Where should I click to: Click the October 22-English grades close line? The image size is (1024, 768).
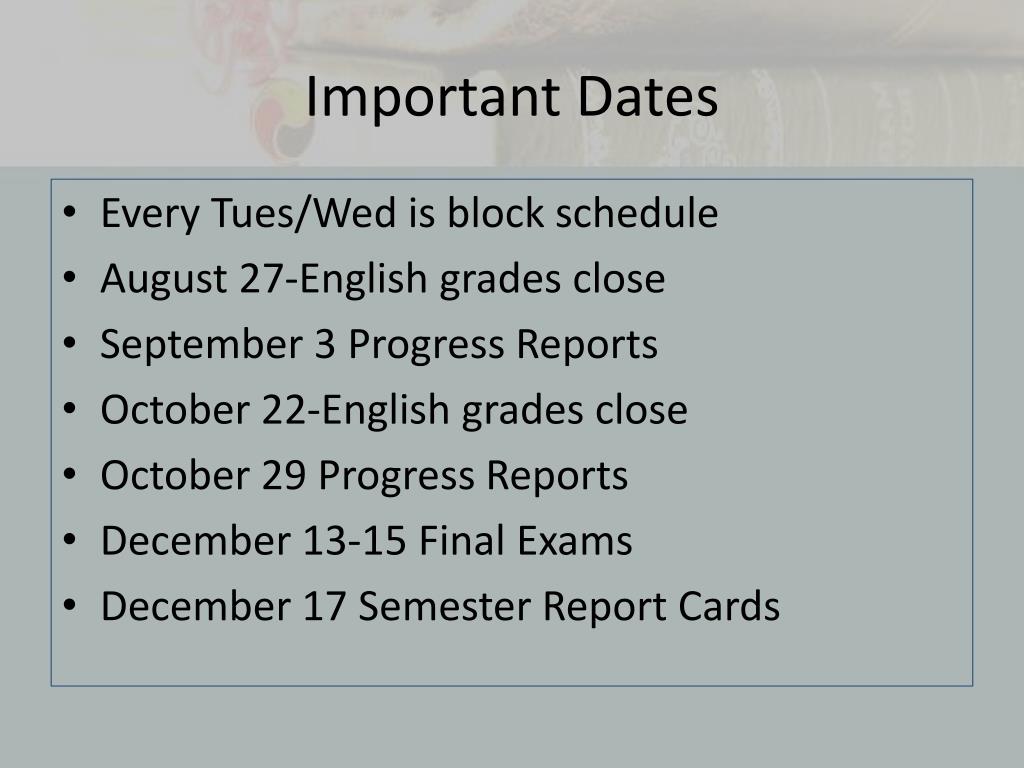tap(394, 410)
